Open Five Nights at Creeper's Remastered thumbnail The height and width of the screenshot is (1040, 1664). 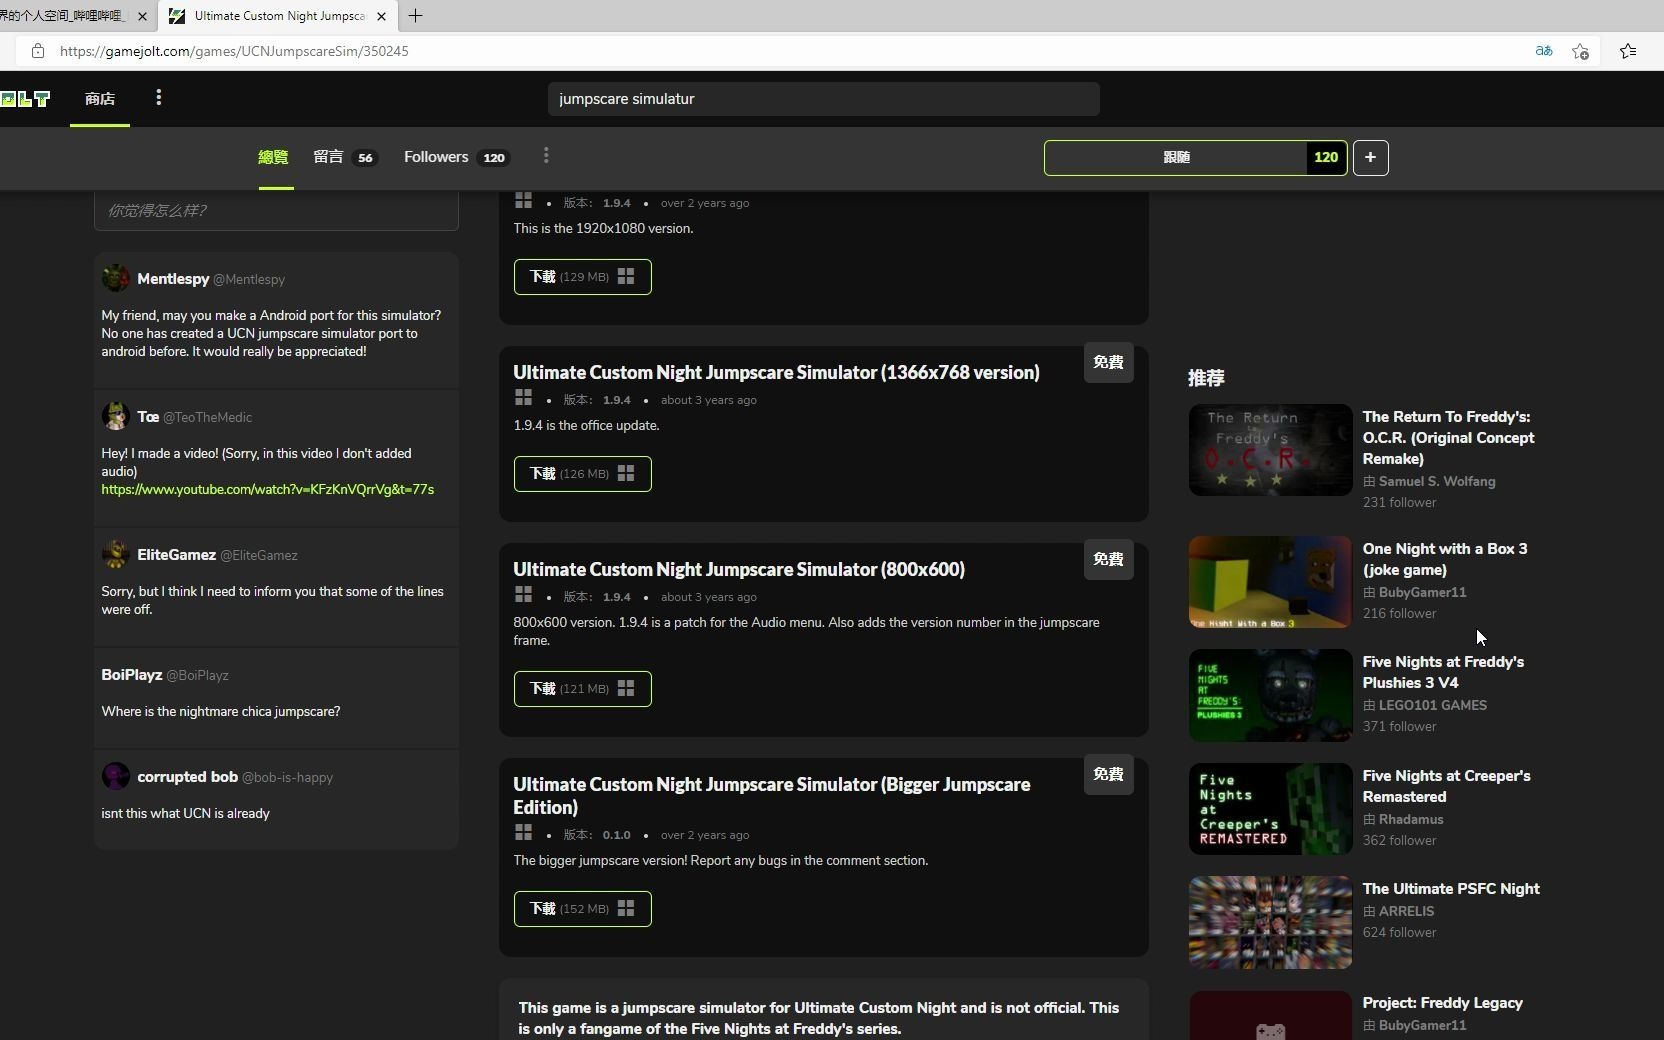(x=1270, y=809)
